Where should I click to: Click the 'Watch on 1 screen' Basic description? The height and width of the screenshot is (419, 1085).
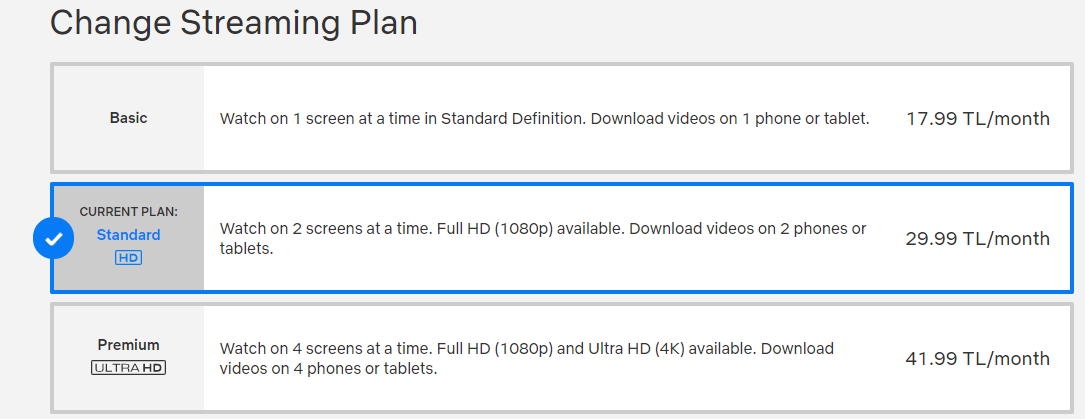pyautogui.click(x=545, y=119)
